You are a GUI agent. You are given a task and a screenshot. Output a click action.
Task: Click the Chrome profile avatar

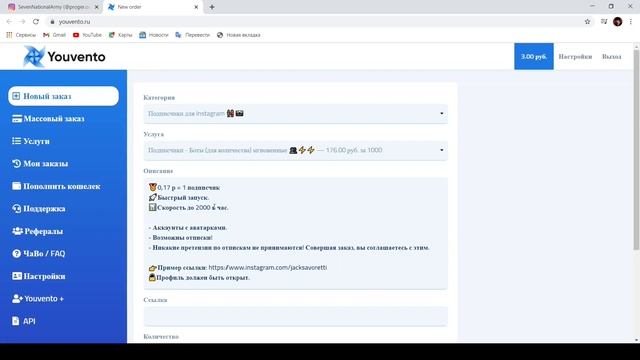click(x=618, y=22)
